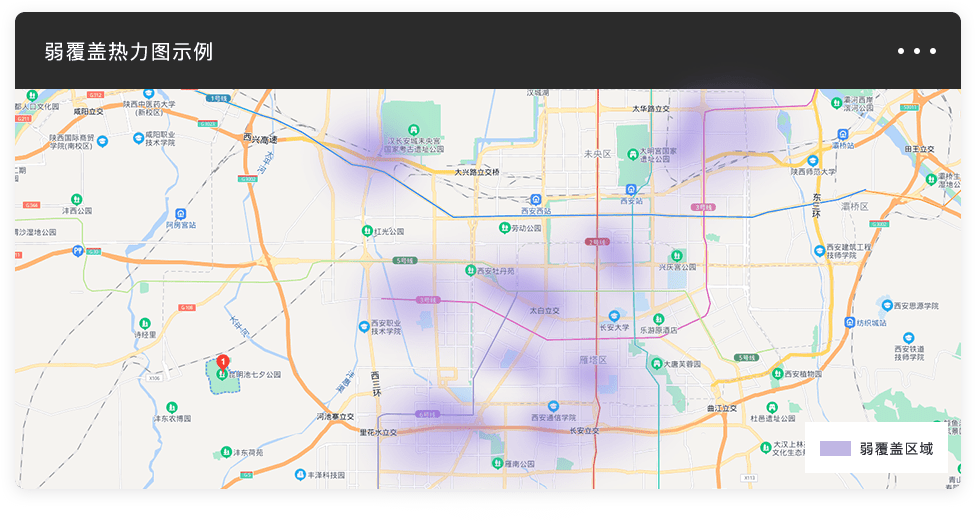976x521 pixels.
Task: Click the 沣东农博园 icon
Action: (172, 408)
